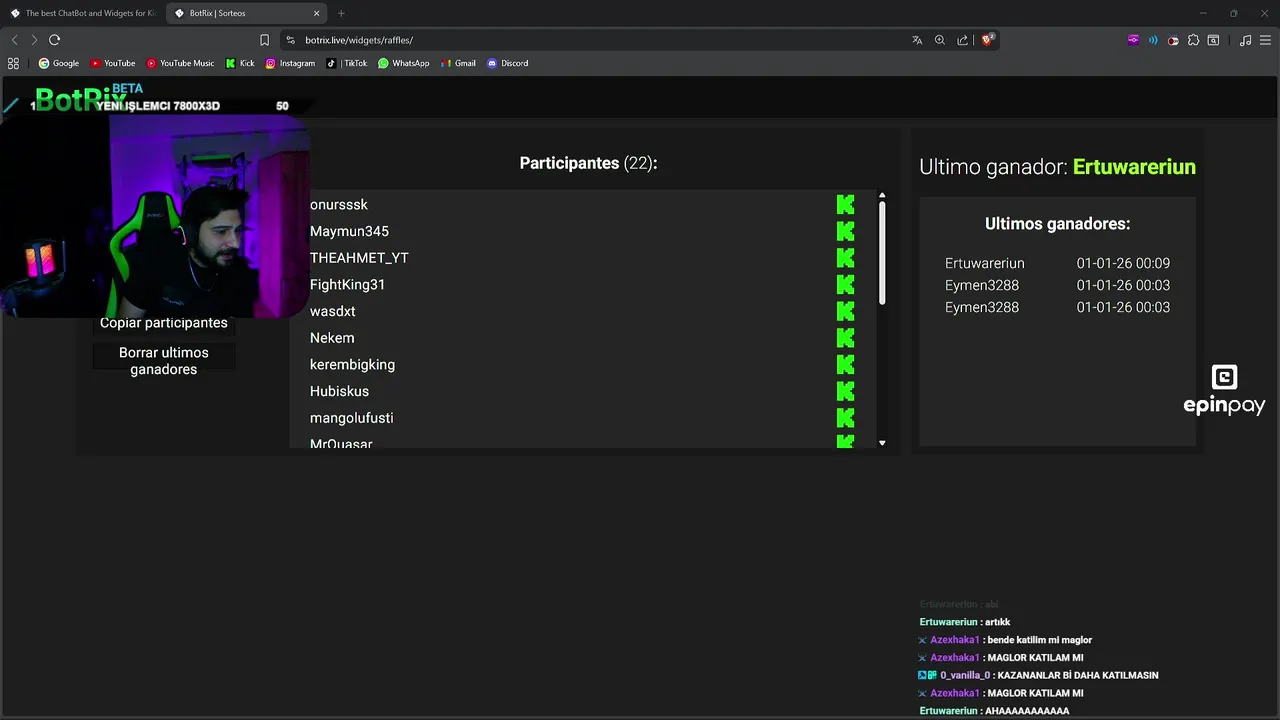Open site settings icon in address bar
Screen dimensions: 1280x720
coord(290,40)
